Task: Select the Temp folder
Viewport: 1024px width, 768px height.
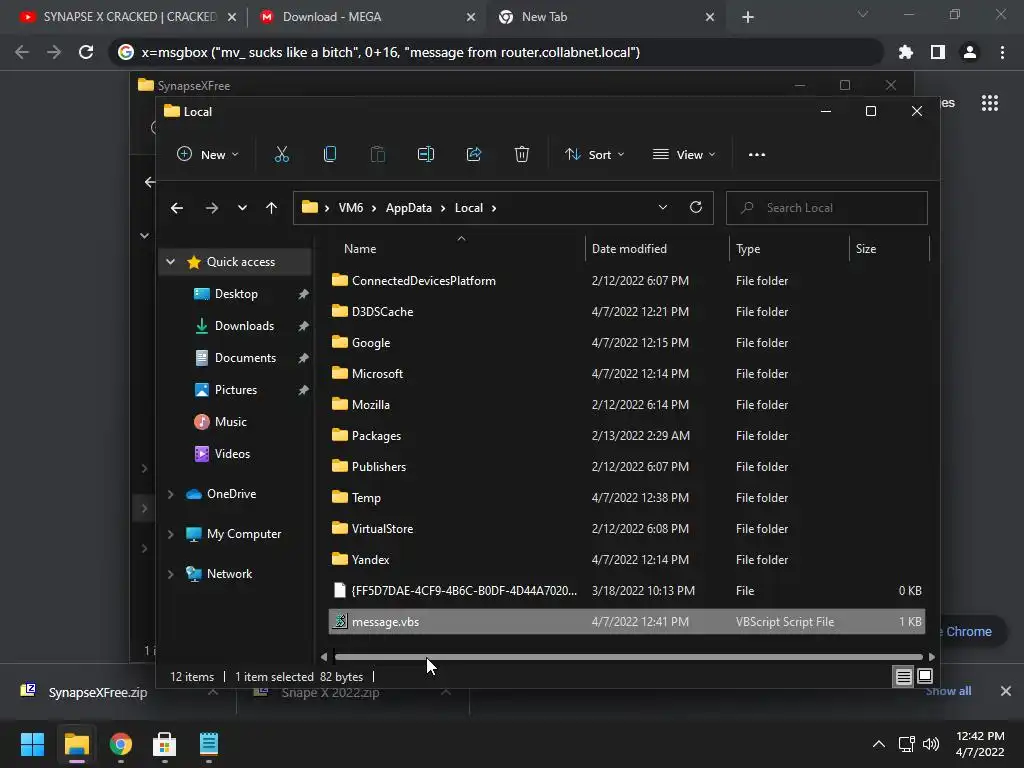Action: pos(627,498)
